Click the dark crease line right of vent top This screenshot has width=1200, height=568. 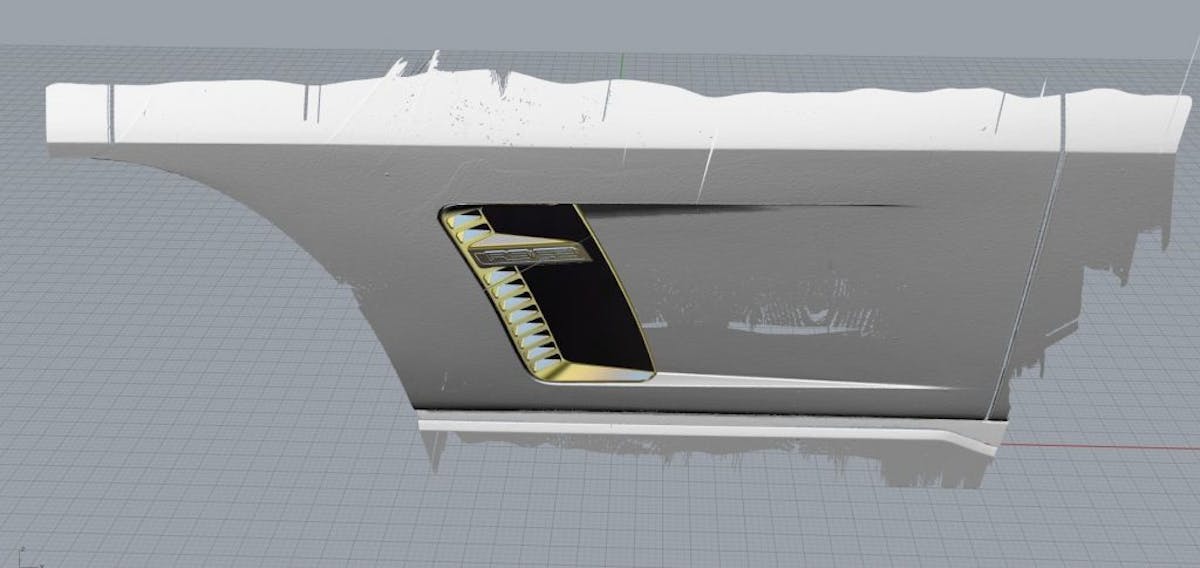click(x=750, y=209)
